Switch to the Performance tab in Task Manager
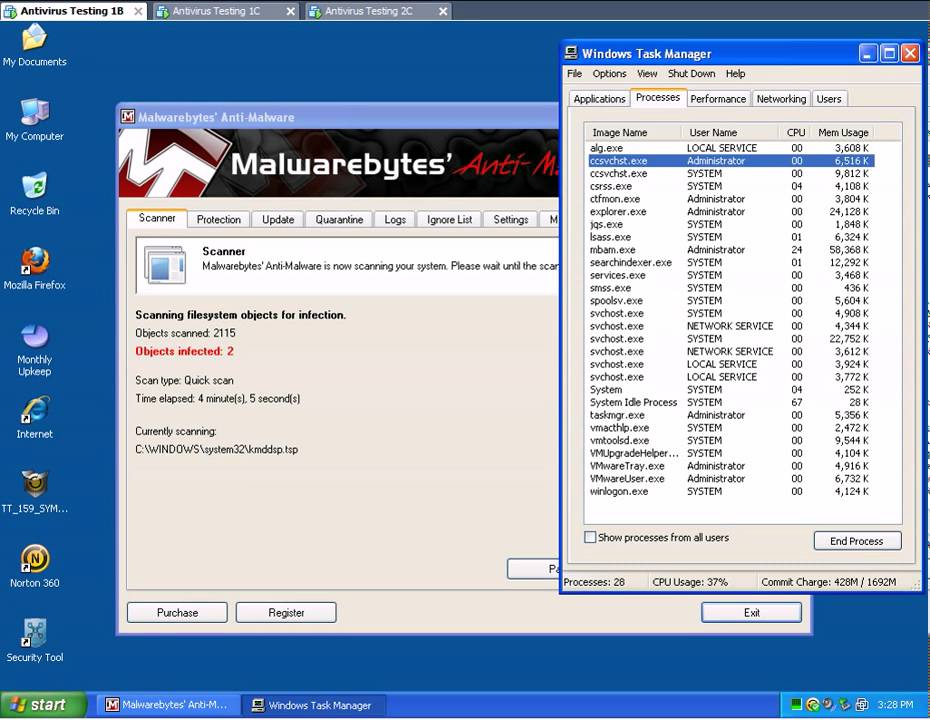This screenshot has height=720, width=930. pos(718,99)
